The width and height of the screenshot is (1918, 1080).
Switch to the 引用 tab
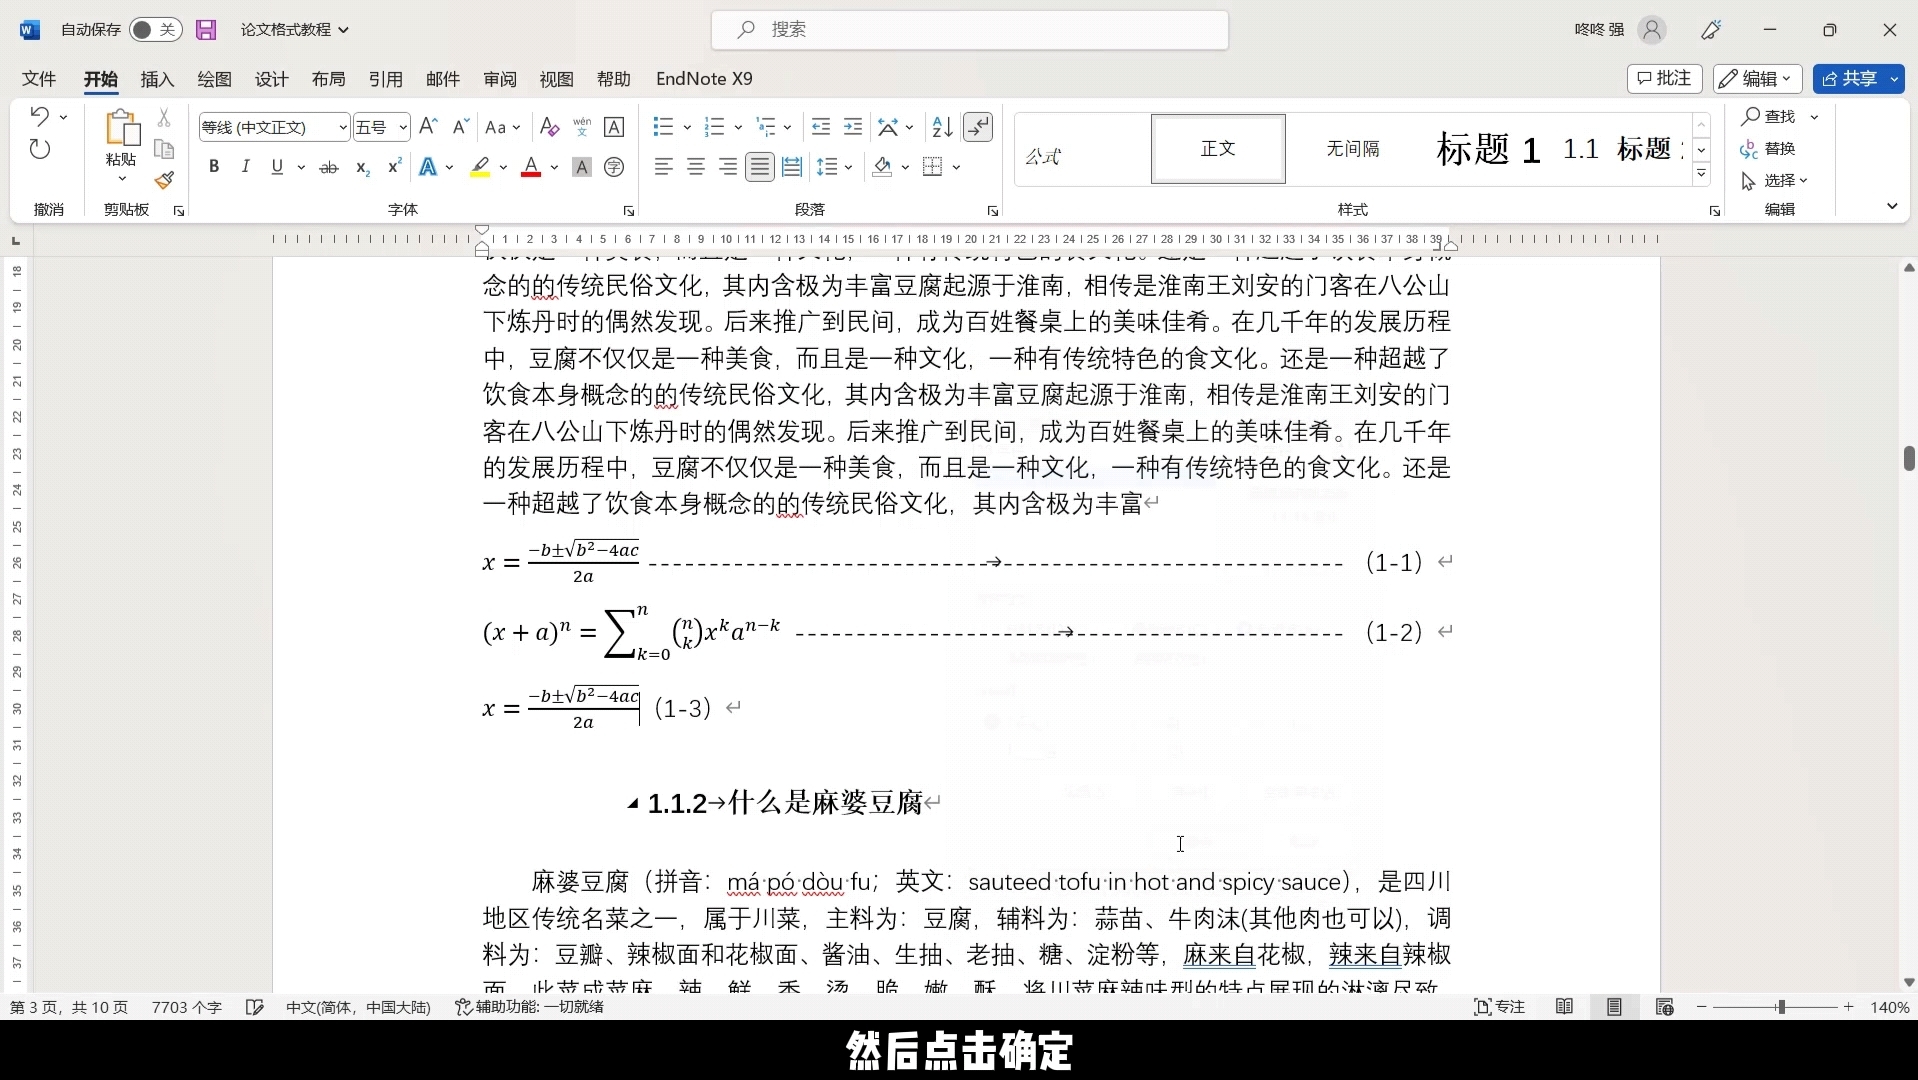click(385, 79)
